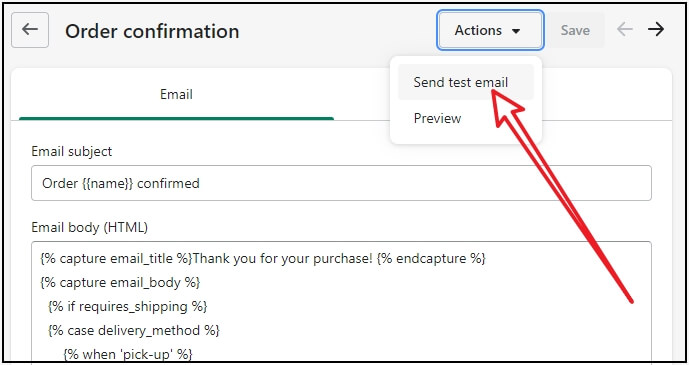The width and height of the screenshot is (689, 365).
Task: Place cursor on 'Thank you for your purchase!' text
Action: pos(283,258)
